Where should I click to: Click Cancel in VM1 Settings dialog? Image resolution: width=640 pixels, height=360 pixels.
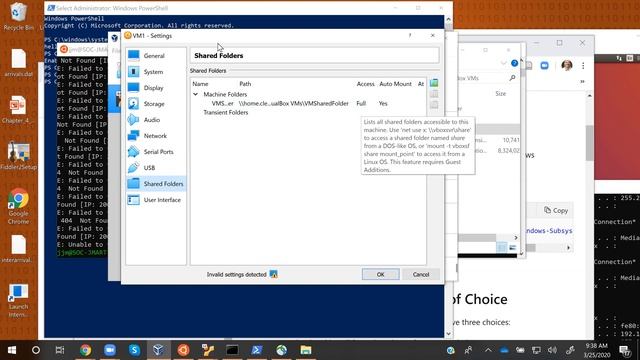(x=421, y=274)
